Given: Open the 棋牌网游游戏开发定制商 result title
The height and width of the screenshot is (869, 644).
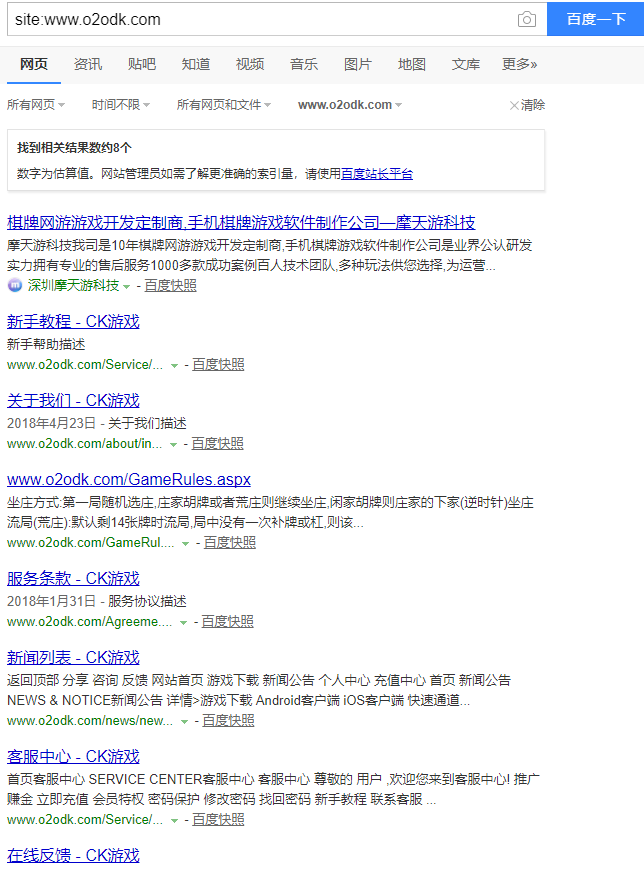Looking at the screenshot, I should point(241,223).
